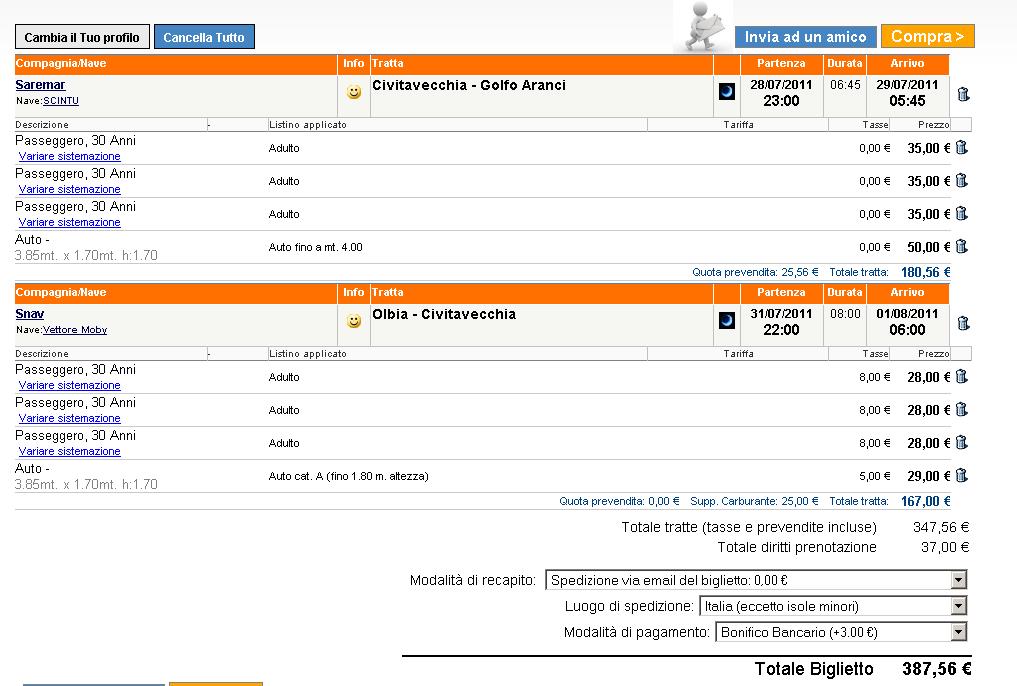
Task: Click smiley info icon for Snav
Action: coord(353,321)
